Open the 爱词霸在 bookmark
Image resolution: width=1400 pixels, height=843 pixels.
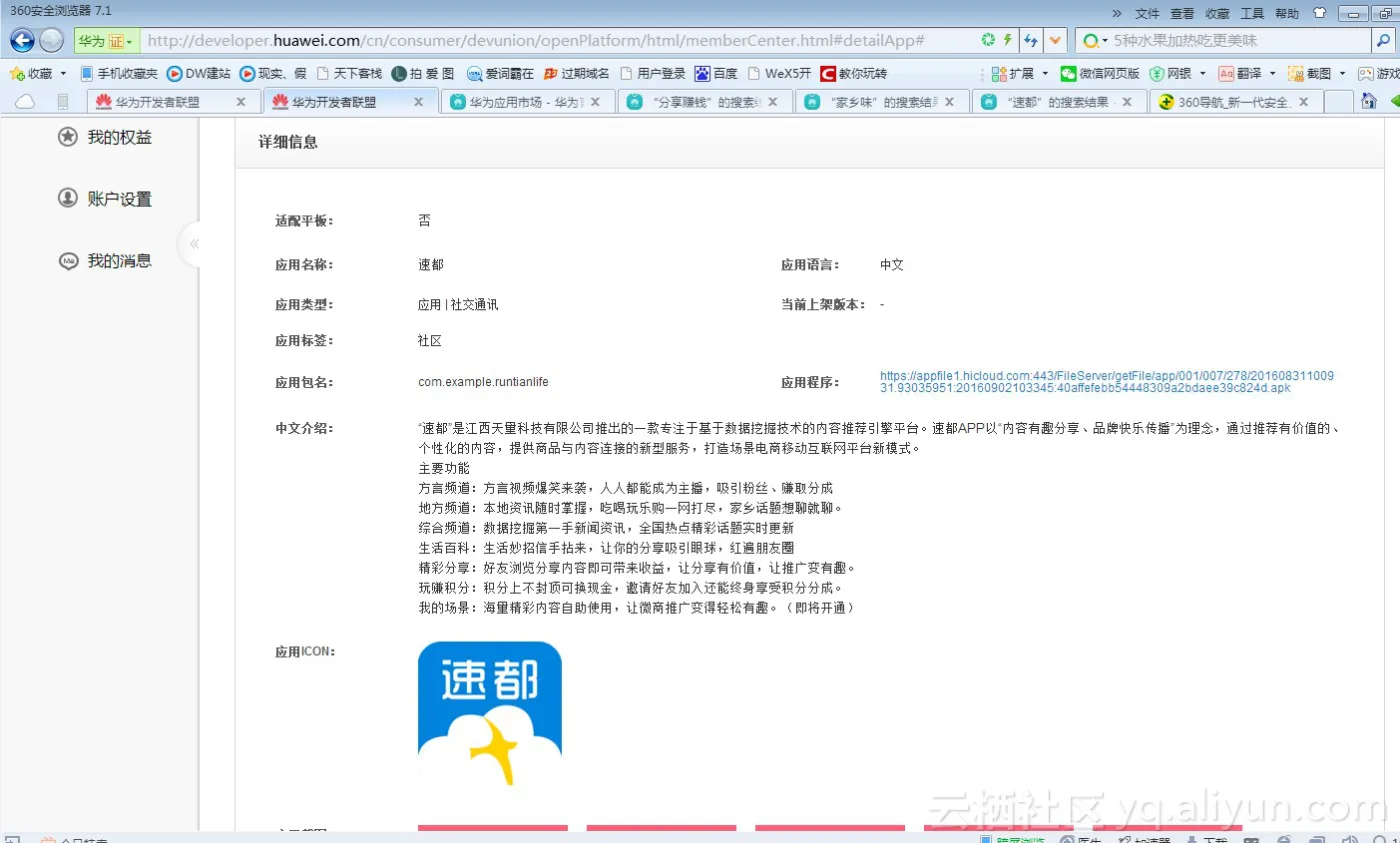500,73
